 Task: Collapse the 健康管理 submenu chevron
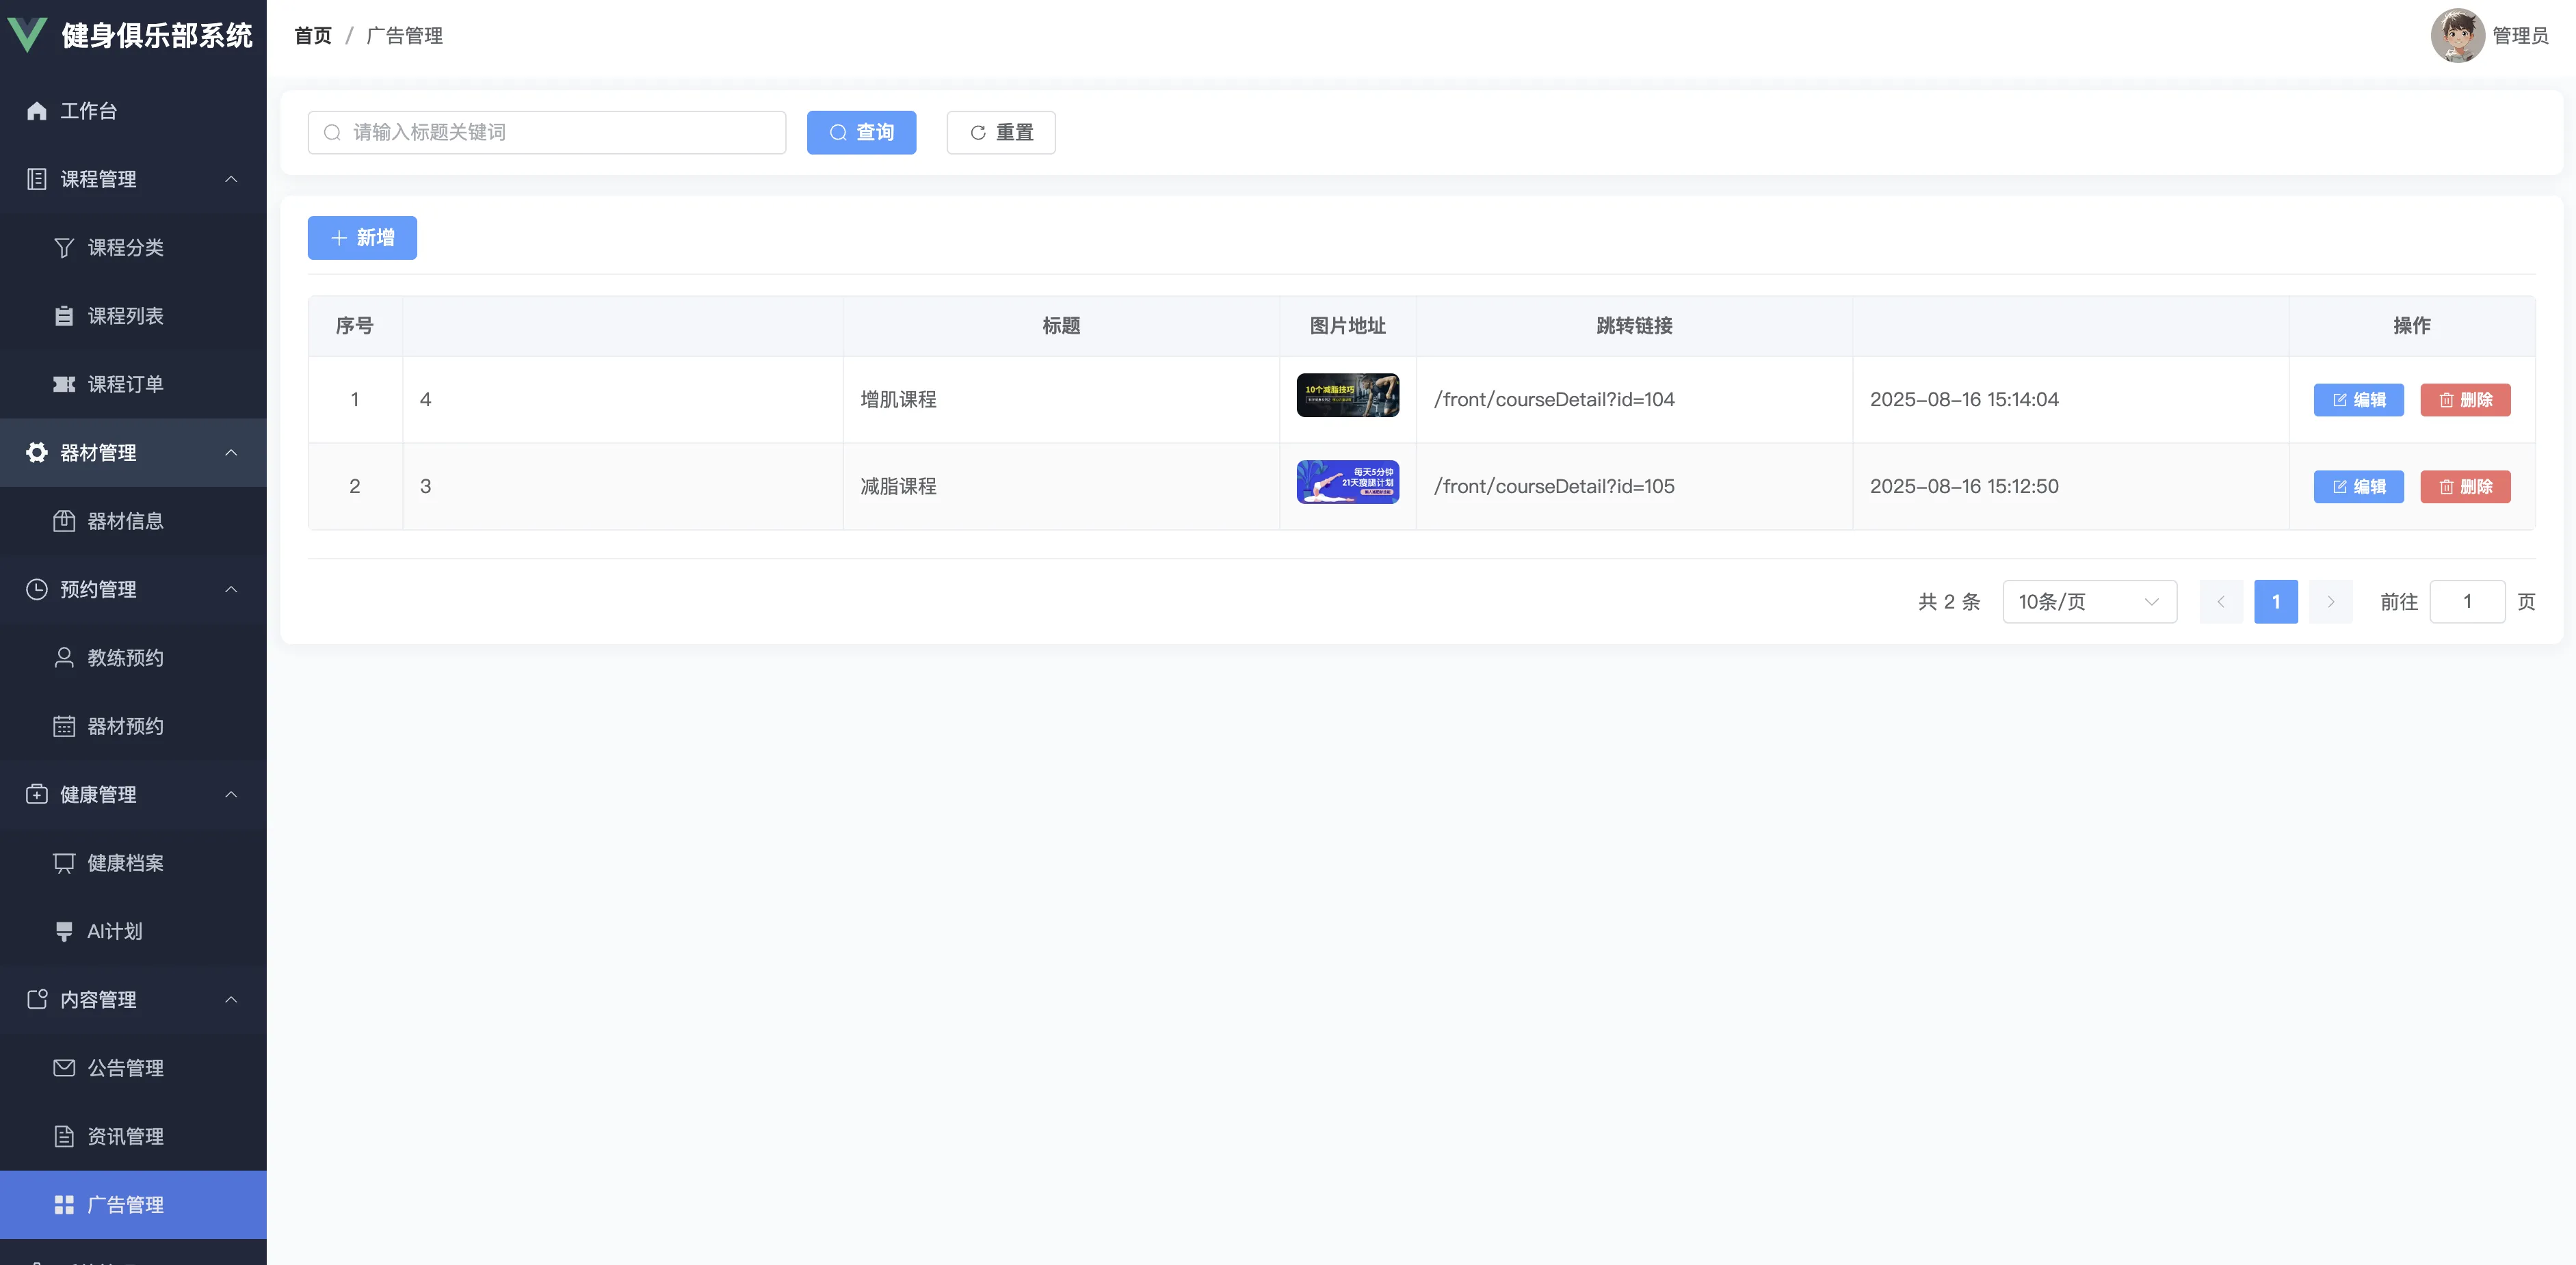click(x=231, y=795)
